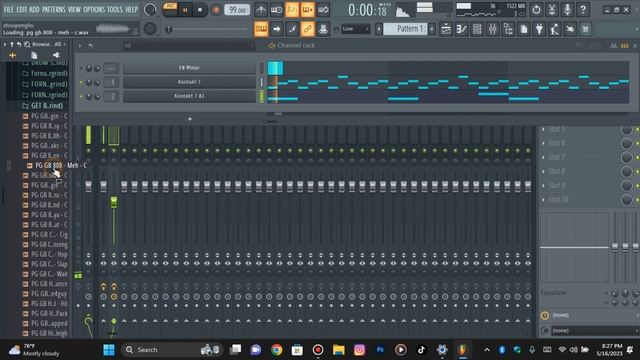Open the playlist view icon

click(x=446, y=29)
